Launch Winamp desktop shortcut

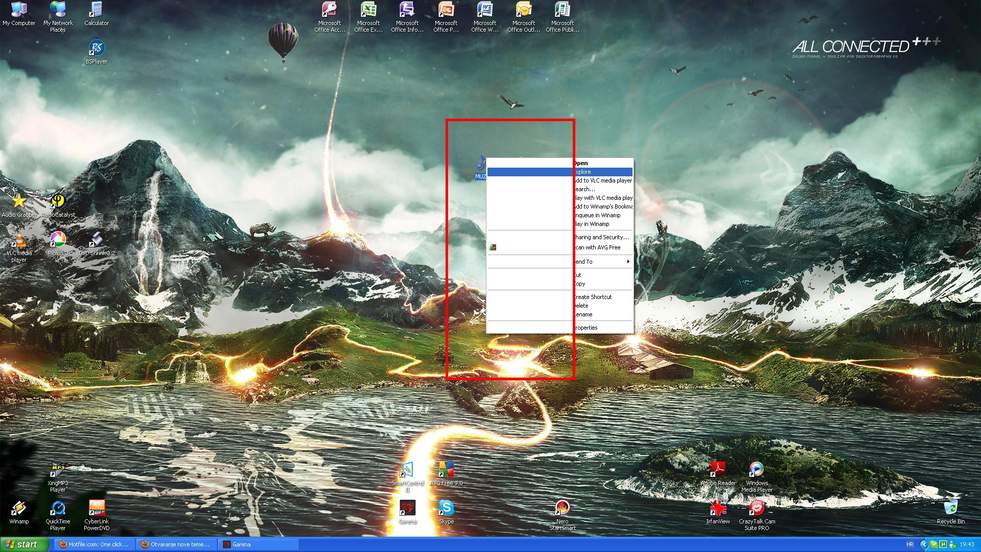click(x=19, y=512)
